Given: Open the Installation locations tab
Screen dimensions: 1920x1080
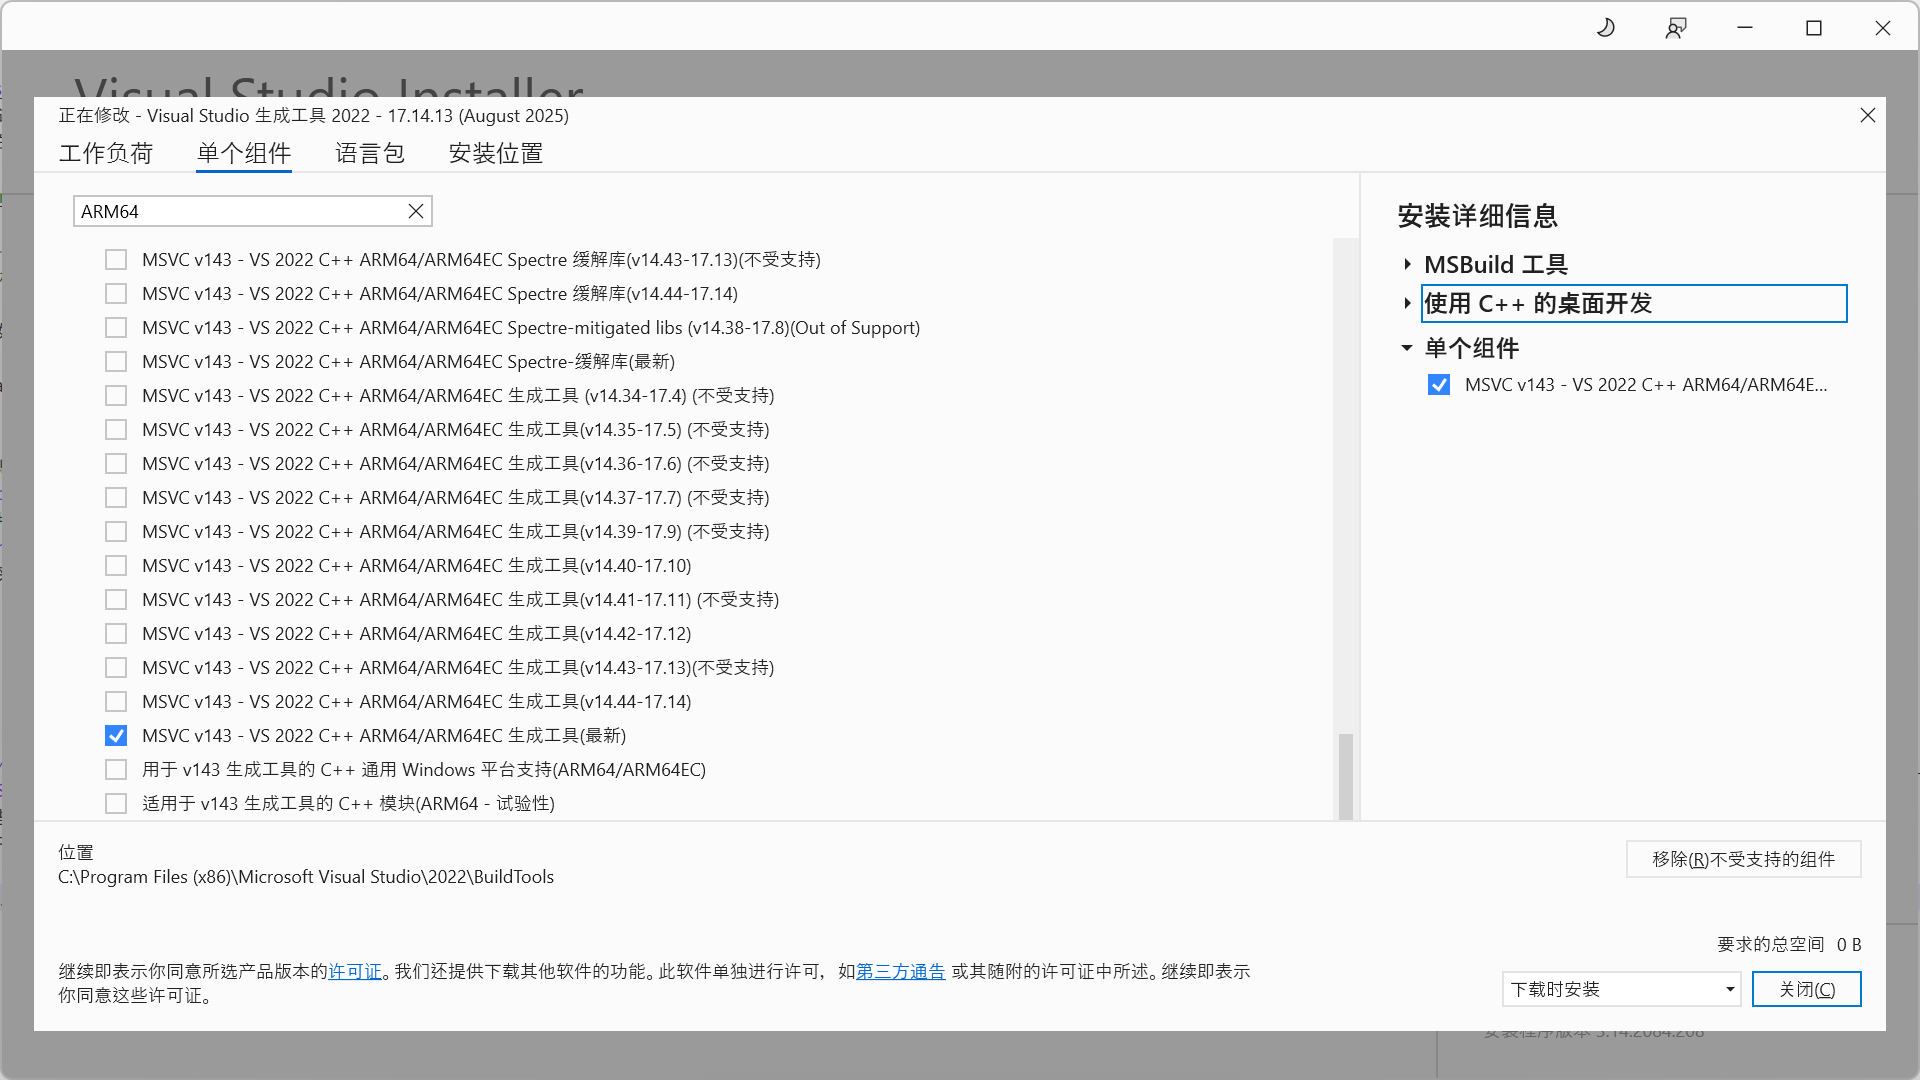Looking at the screenshot, I should pos(496,153).
